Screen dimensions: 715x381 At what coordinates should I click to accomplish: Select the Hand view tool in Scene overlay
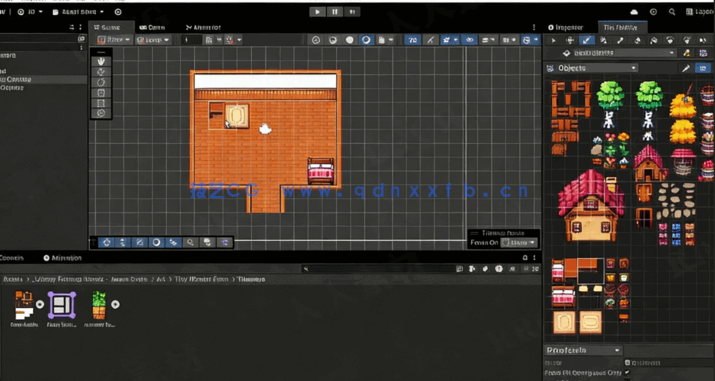tap(101, 61)
